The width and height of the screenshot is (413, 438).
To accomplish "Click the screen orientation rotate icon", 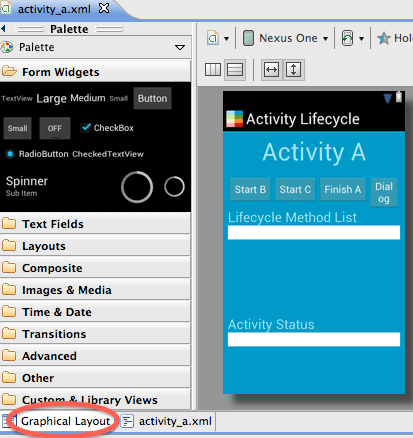I will point(347,38).
